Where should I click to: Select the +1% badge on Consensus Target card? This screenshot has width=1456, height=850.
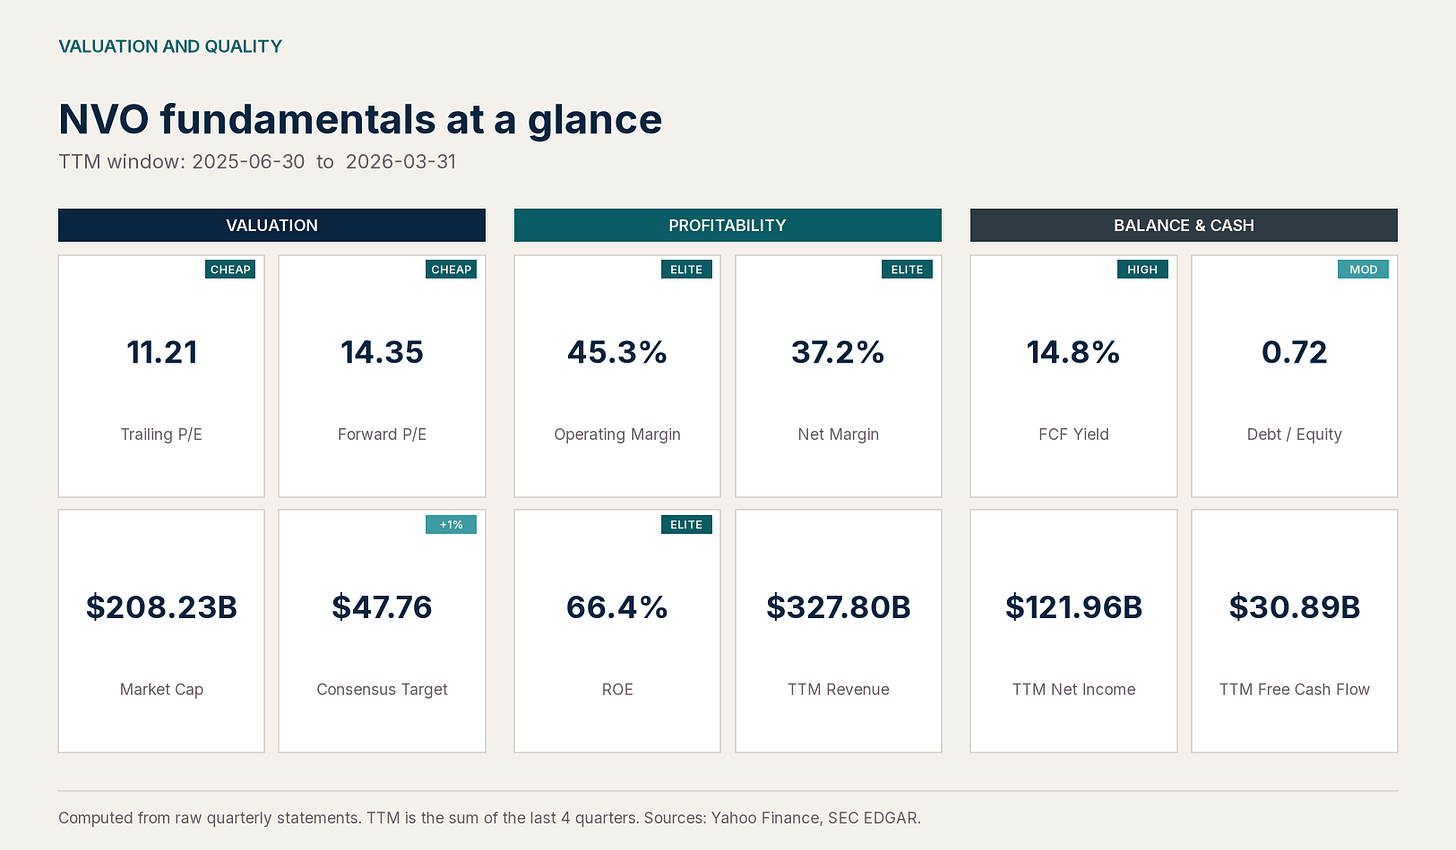(x=451, y=524)
